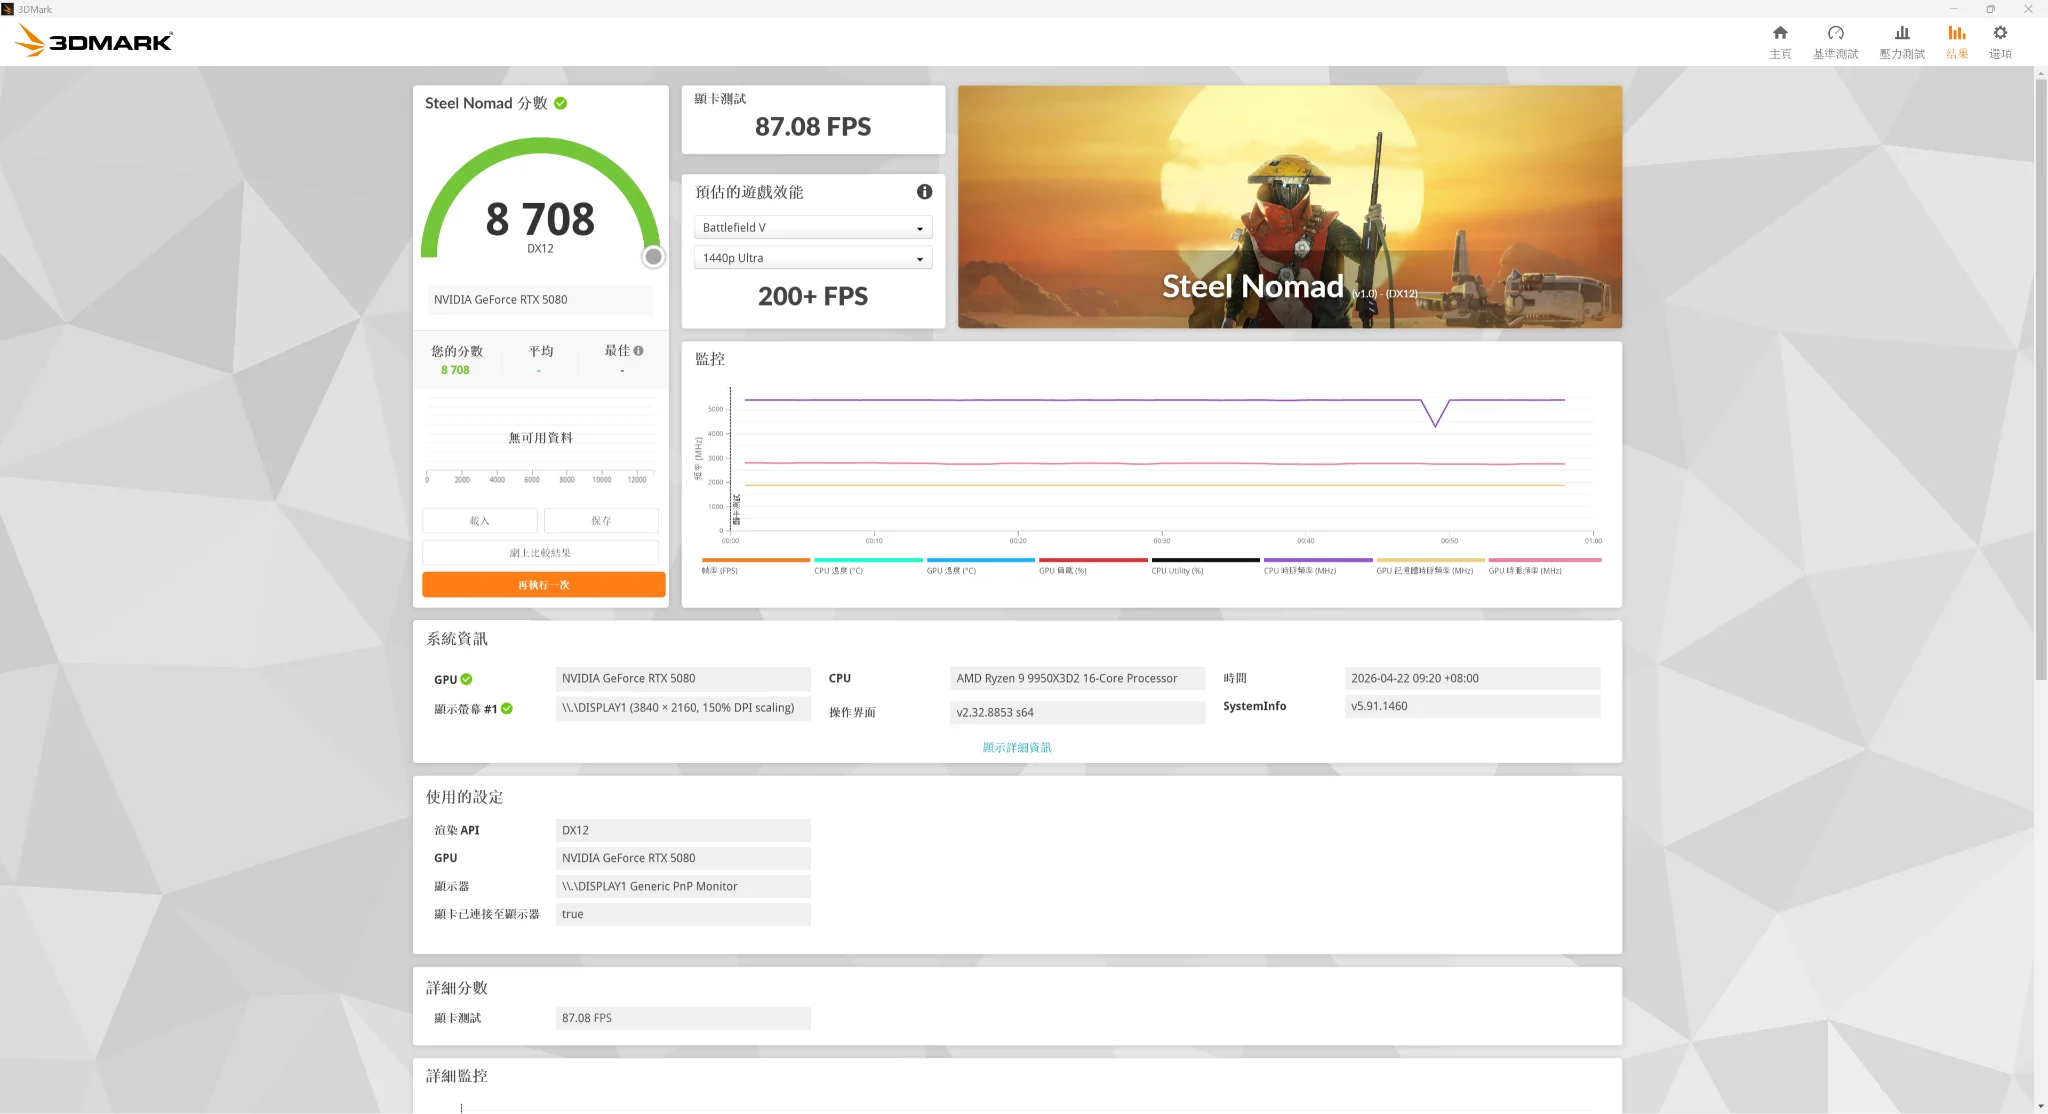Open the Battlefield V game dropdown

tap(812, 228)
